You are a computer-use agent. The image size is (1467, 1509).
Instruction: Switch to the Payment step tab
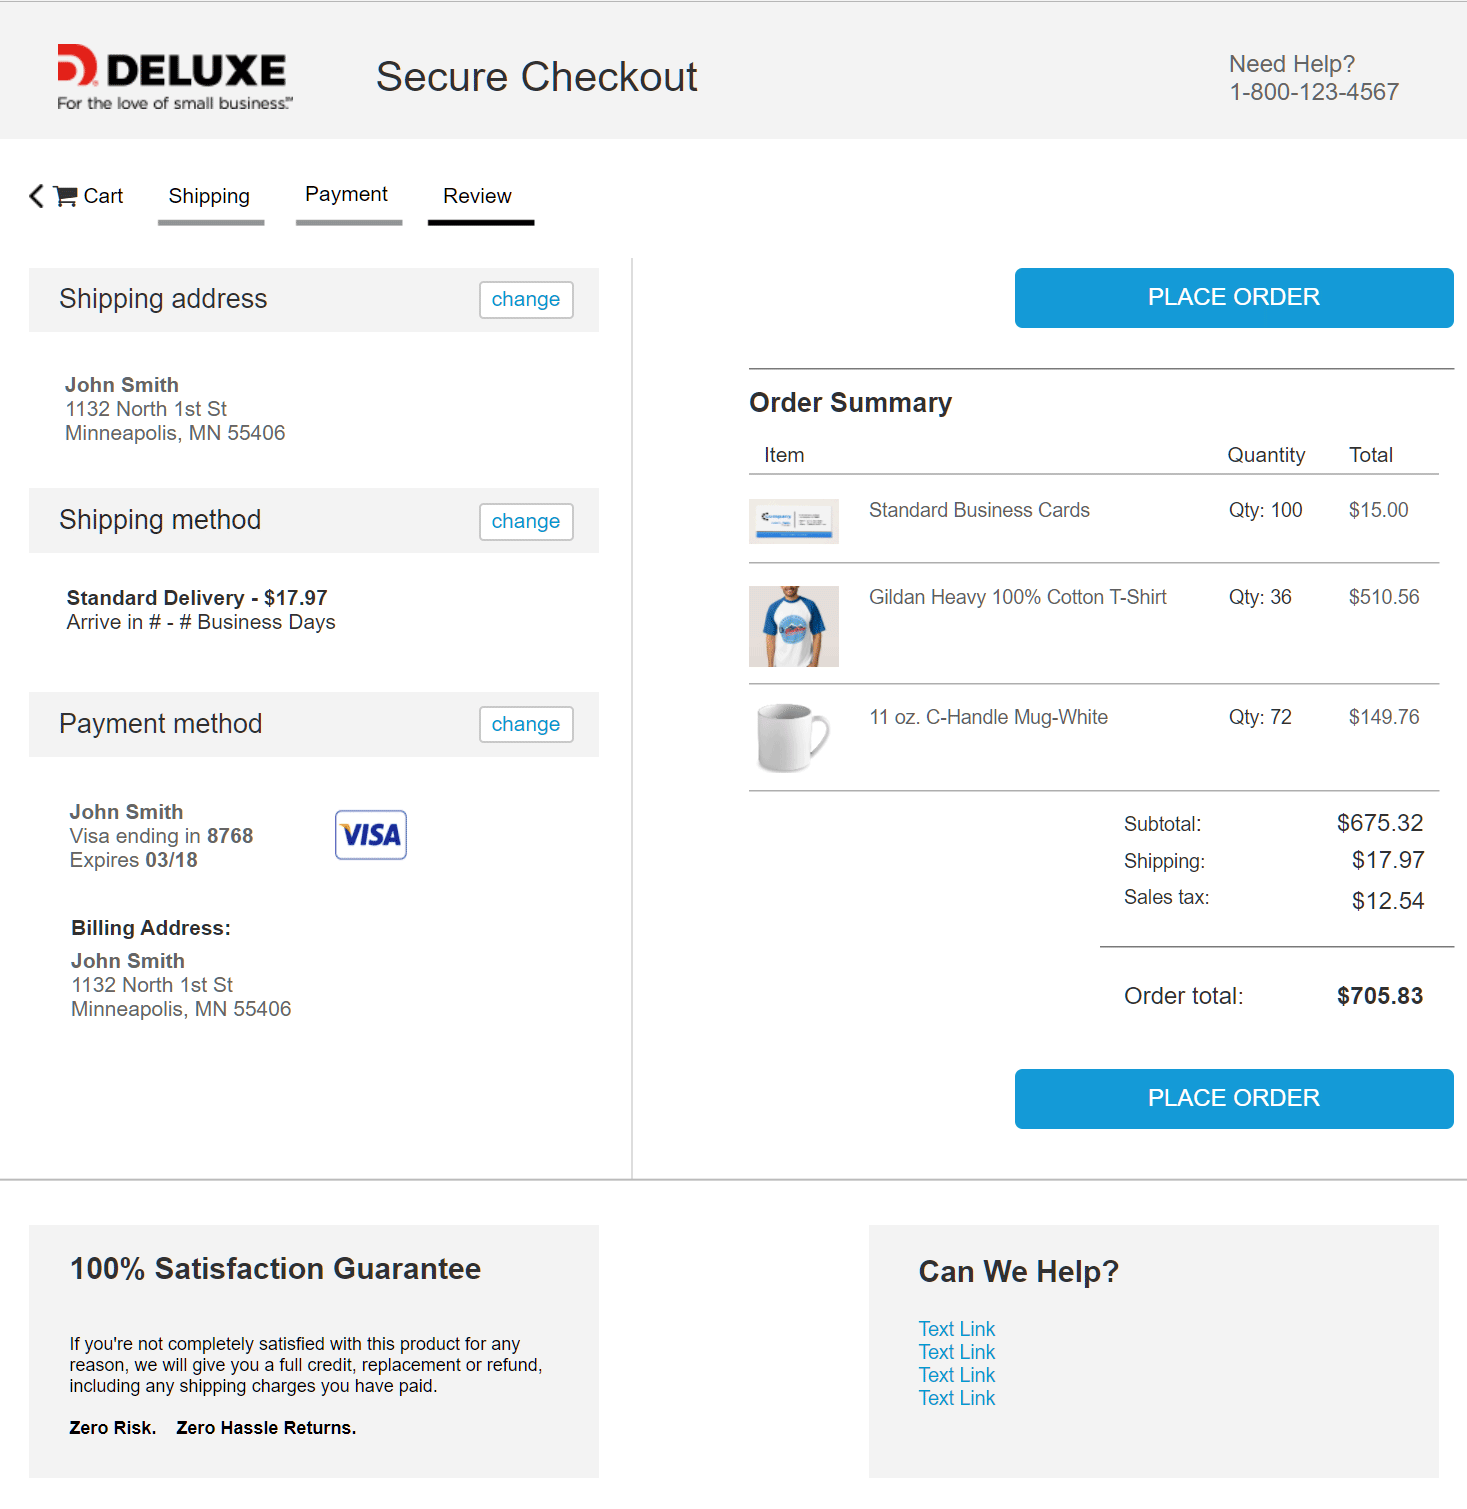[x=347, y=195]
